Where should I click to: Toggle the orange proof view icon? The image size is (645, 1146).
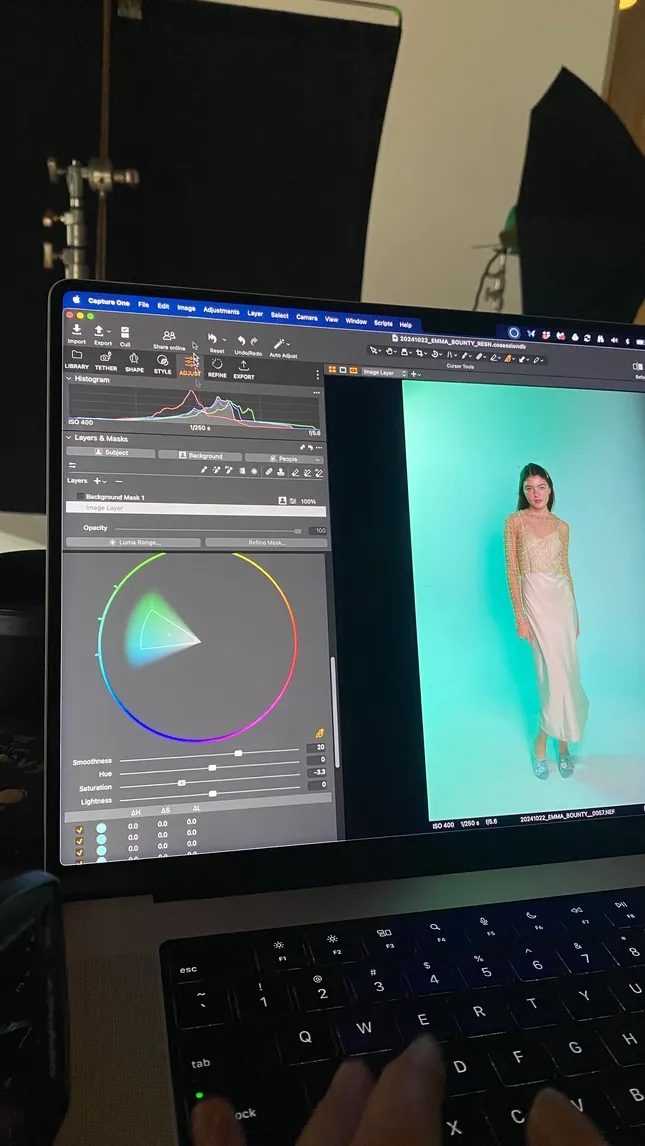tap(354, 371)
